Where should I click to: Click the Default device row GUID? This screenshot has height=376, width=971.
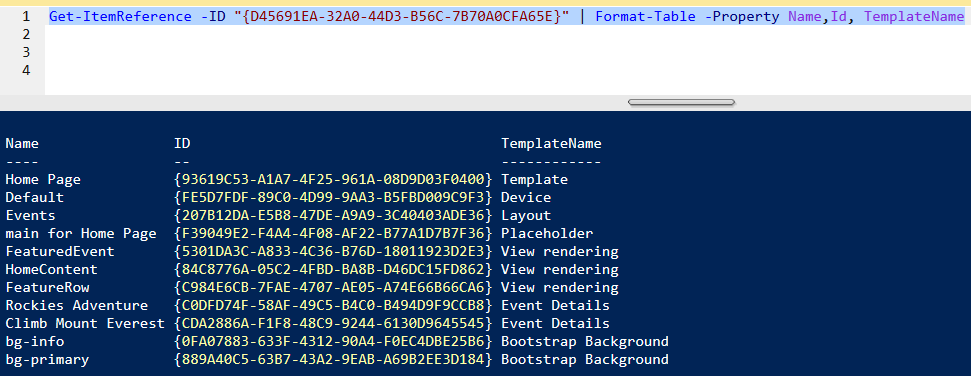[x=333, y=198]
